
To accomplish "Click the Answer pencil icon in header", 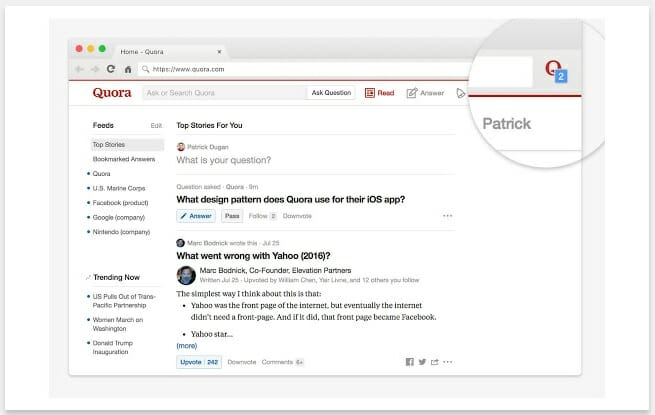I will (412, 93).
